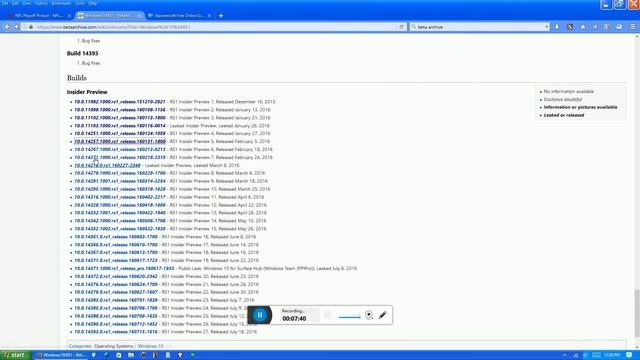Open the History menu
The image size is (640, 360).
coord(41,3)
